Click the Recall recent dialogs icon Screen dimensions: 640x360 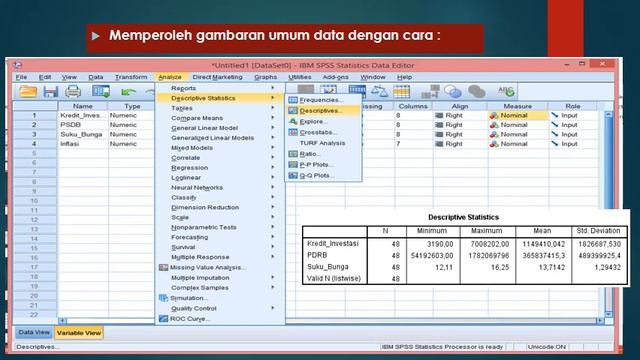pos(101,91)
